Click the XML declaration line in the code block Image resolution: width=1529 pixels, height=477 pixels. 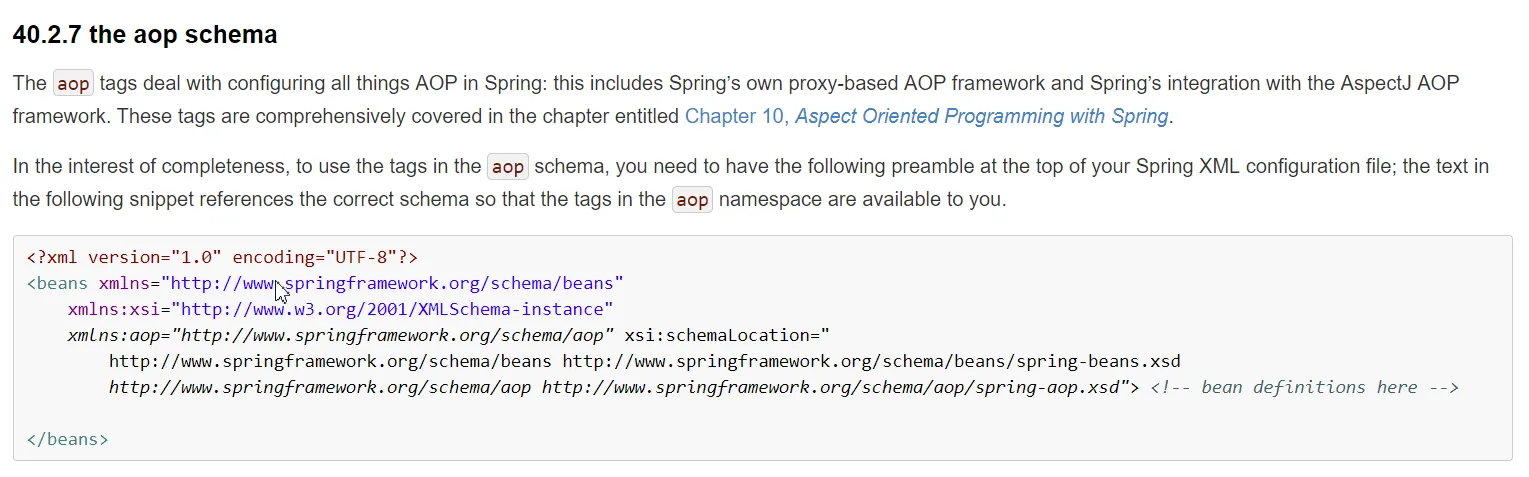222,258
